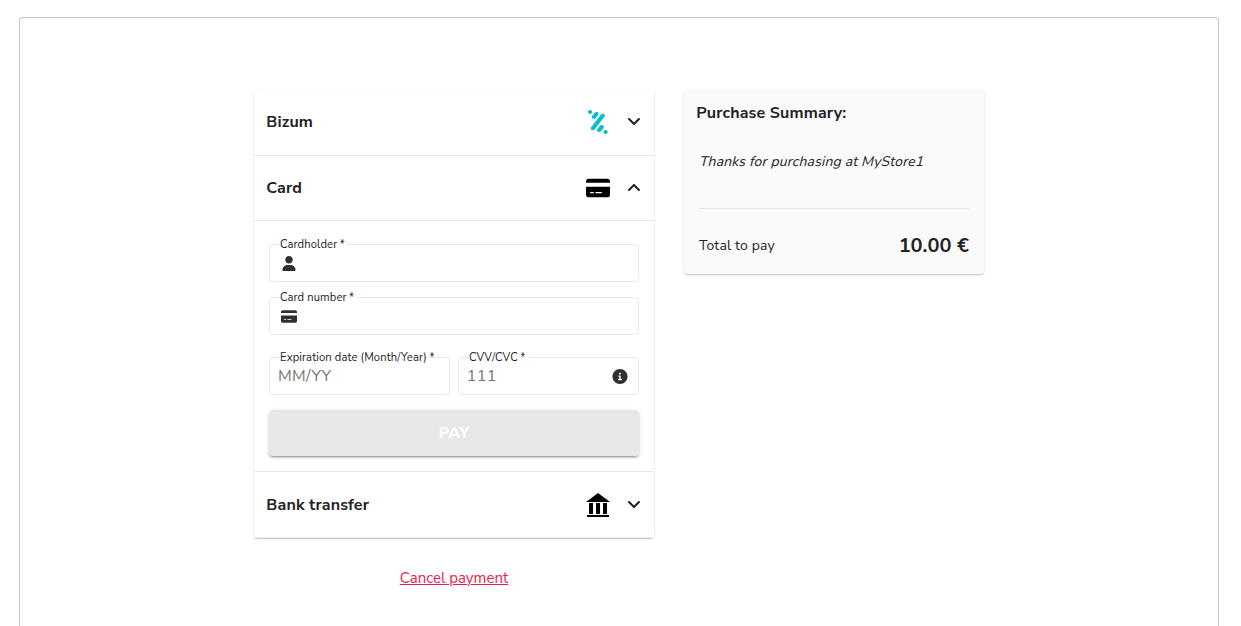Click the bank building icon
This screenshot has height=626, width=1241.
(x=598, y=505)
